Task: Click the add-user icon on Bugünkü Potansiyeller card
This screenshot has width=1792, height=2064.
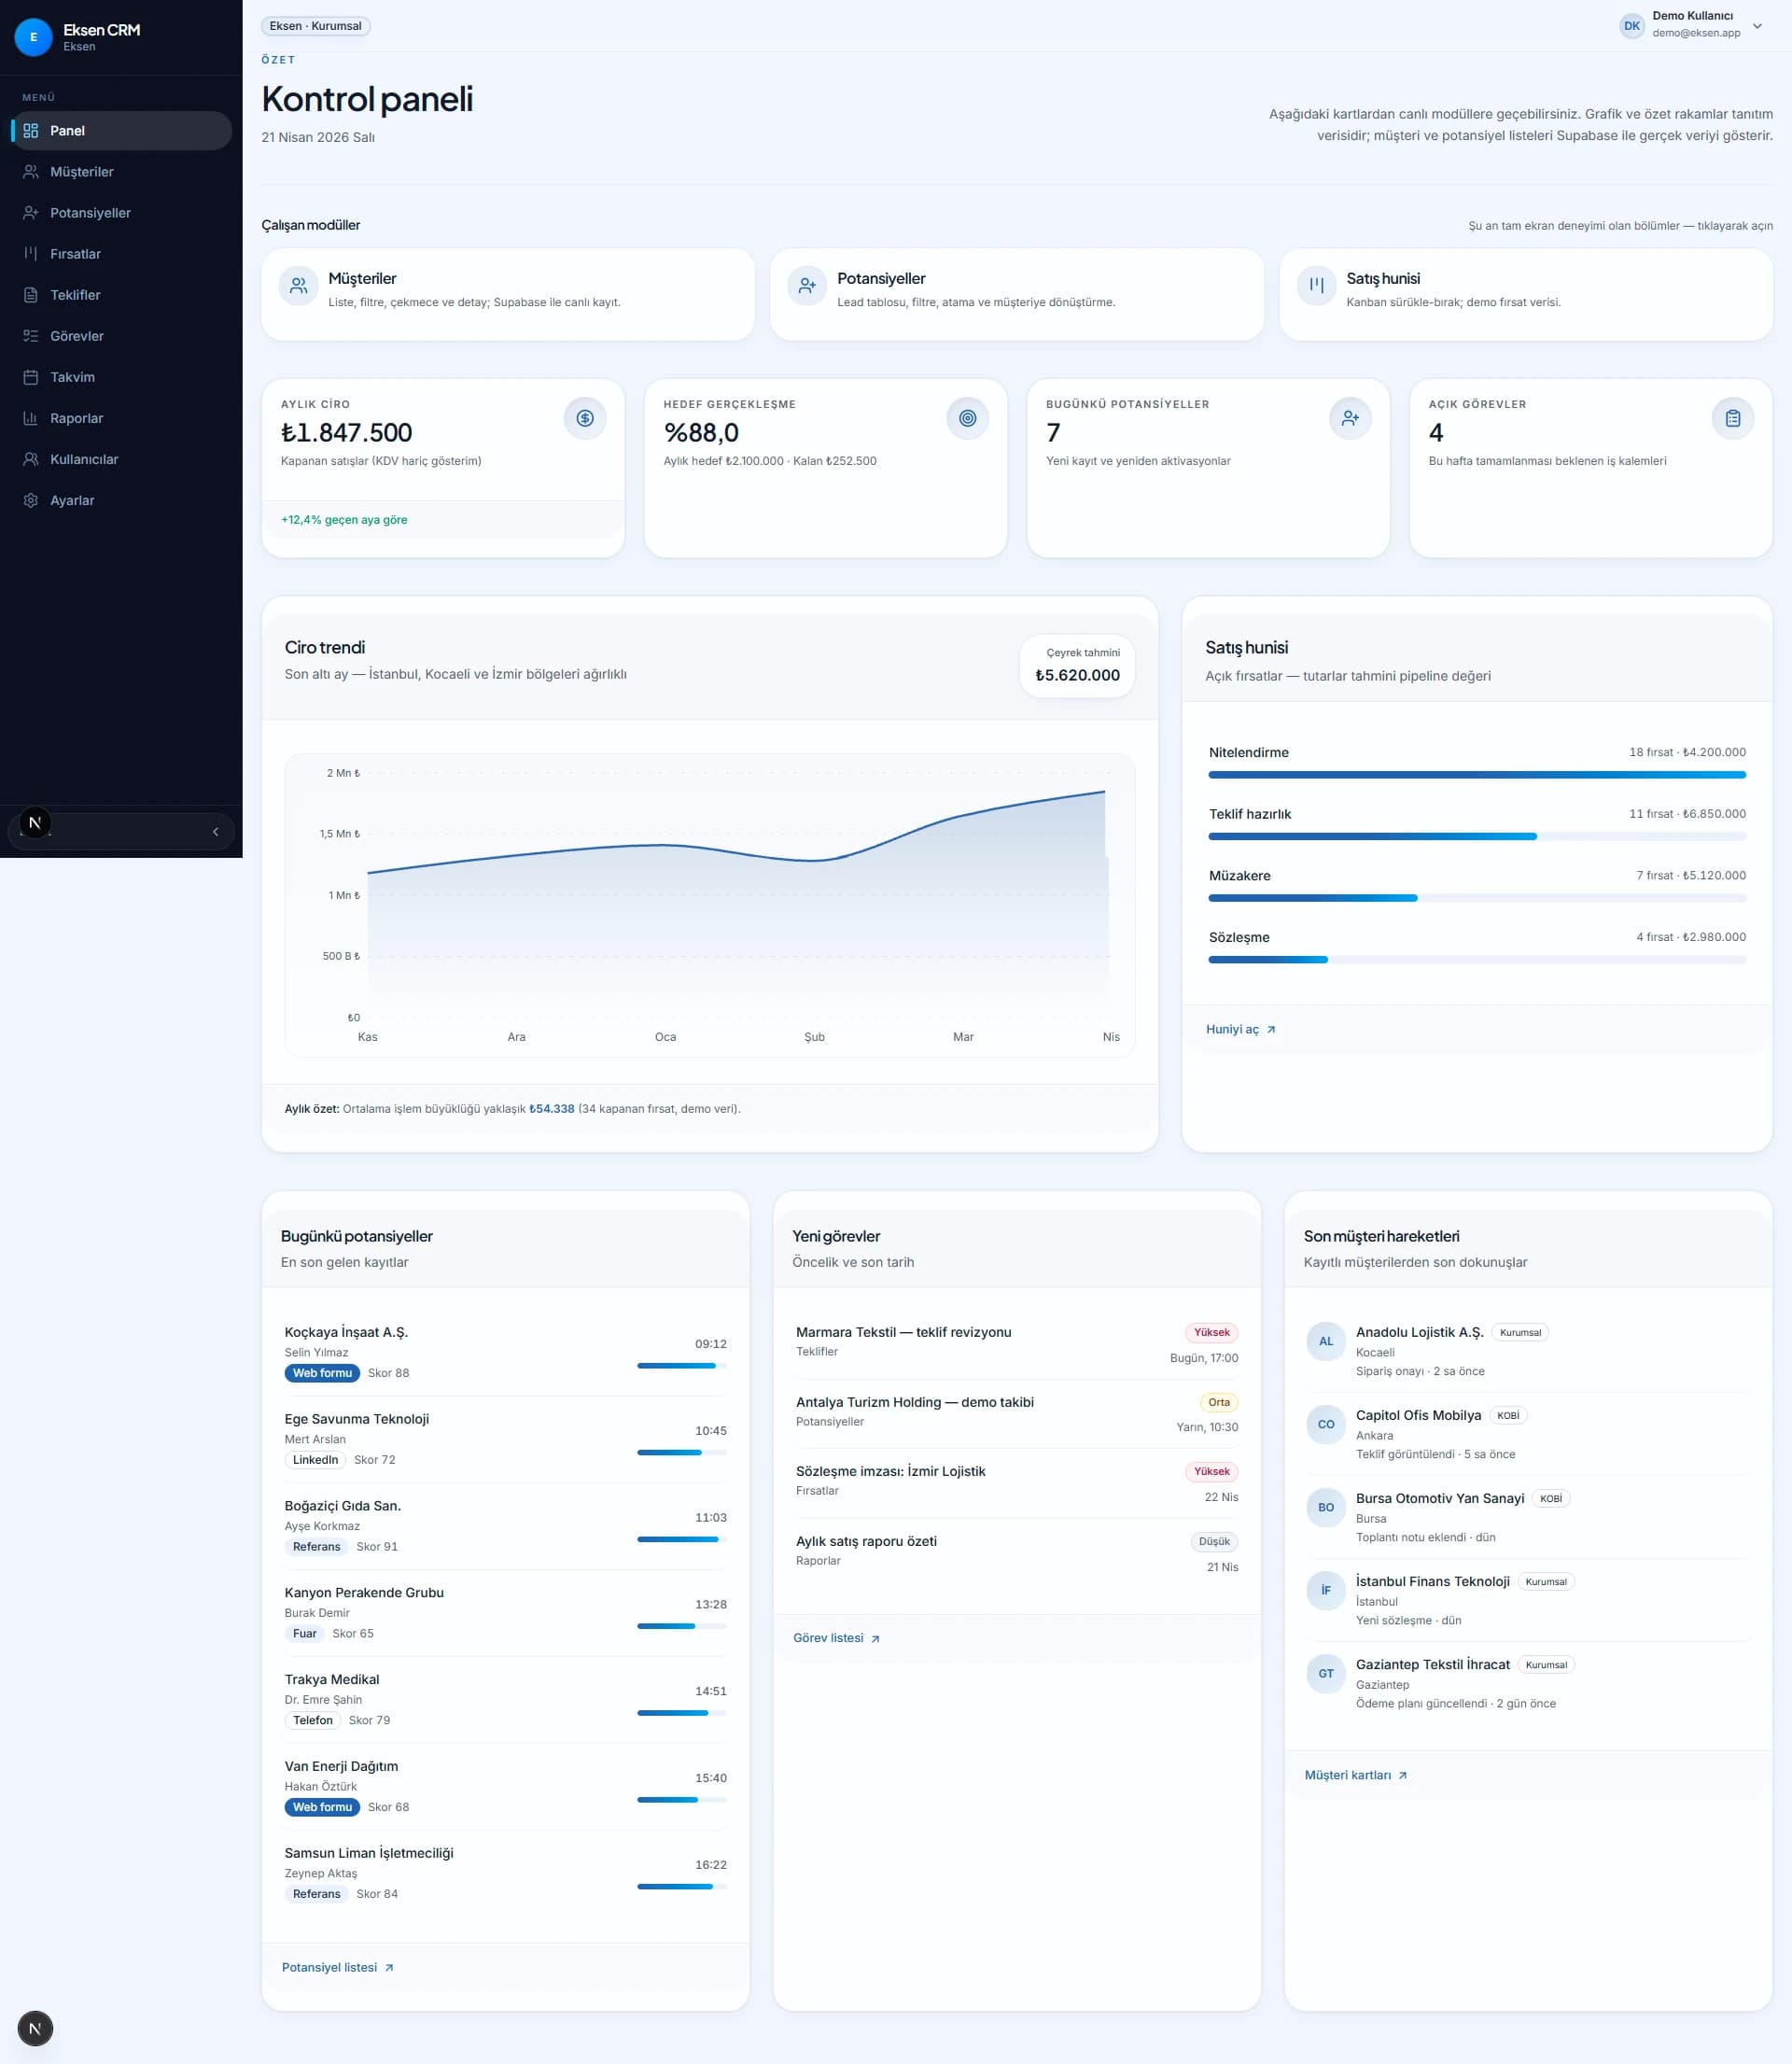Action: point(1350,418)
